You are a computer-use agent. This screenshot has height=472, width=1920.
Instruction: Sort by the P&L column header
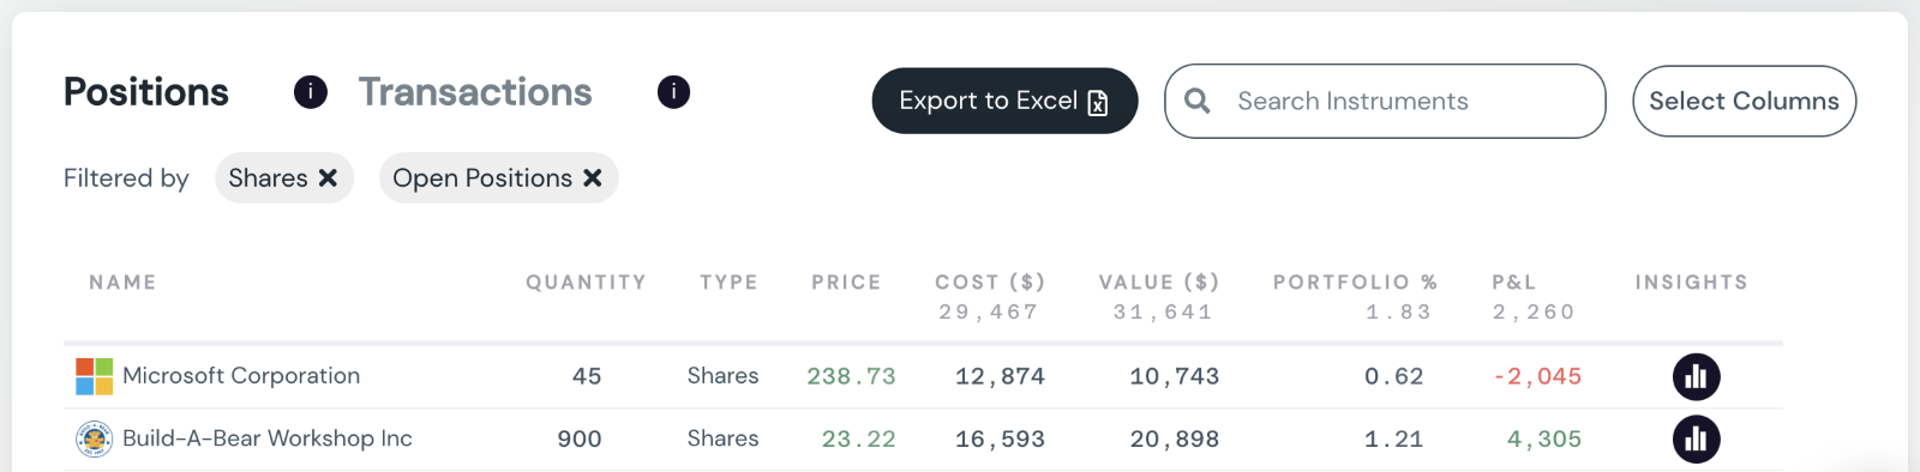click(1514, 283)
